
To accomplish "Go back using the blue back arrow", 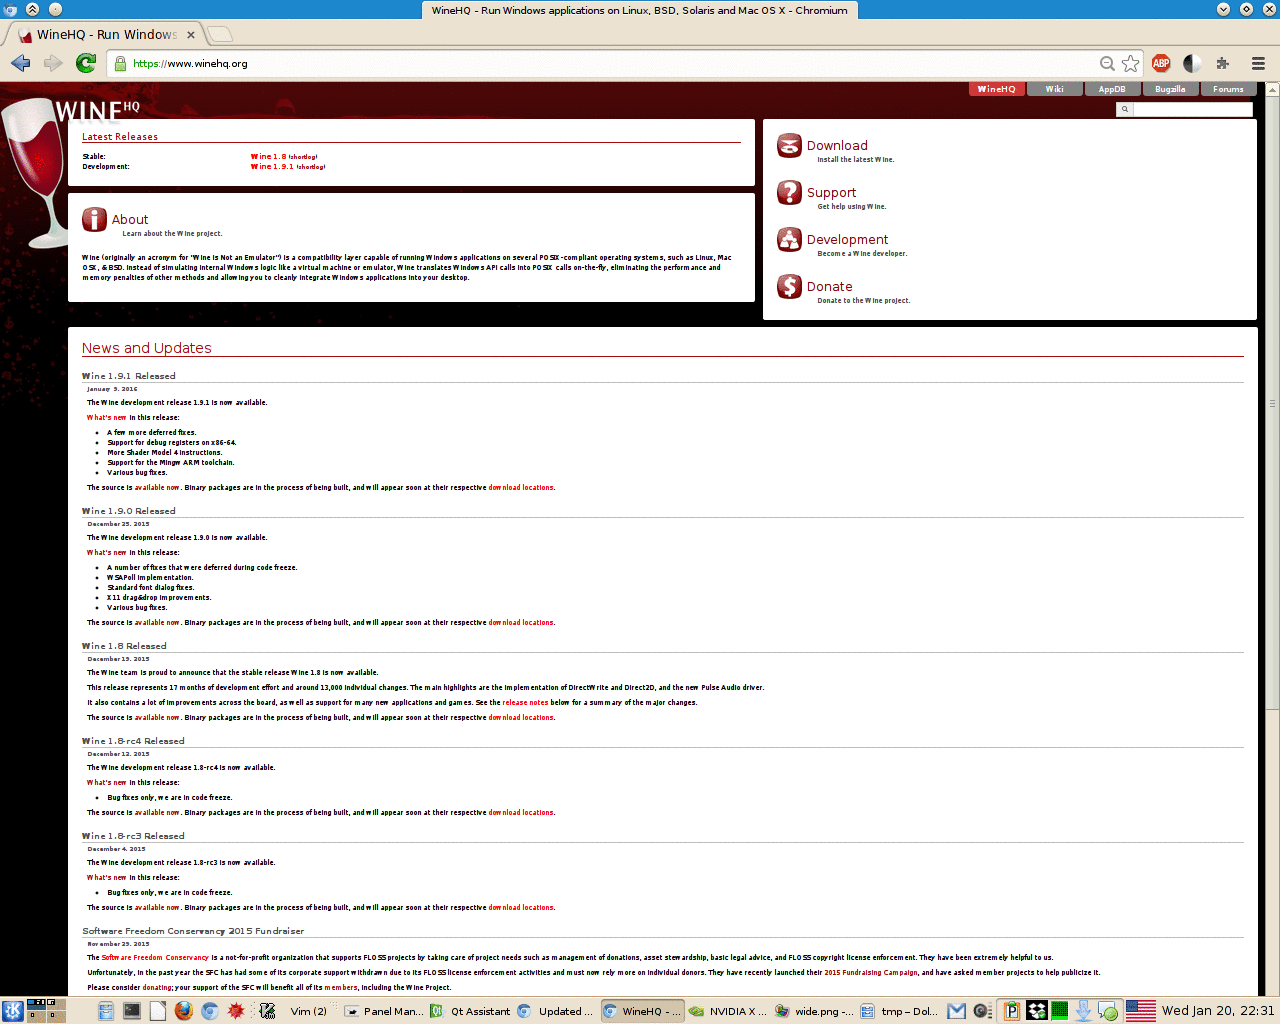I will tap(20, 63).
